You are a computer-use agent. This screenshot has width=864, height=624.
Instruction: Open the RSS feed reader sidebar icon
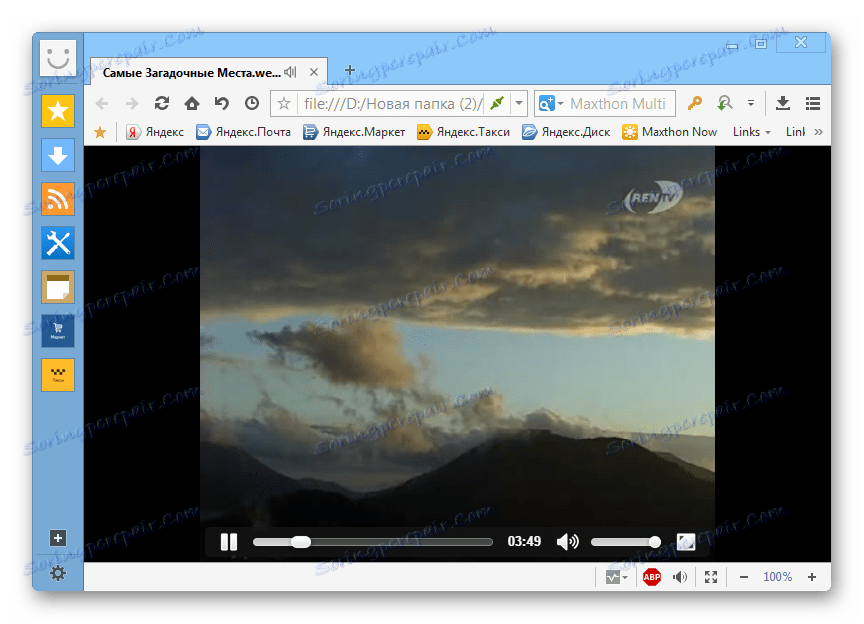coord(58,199)
